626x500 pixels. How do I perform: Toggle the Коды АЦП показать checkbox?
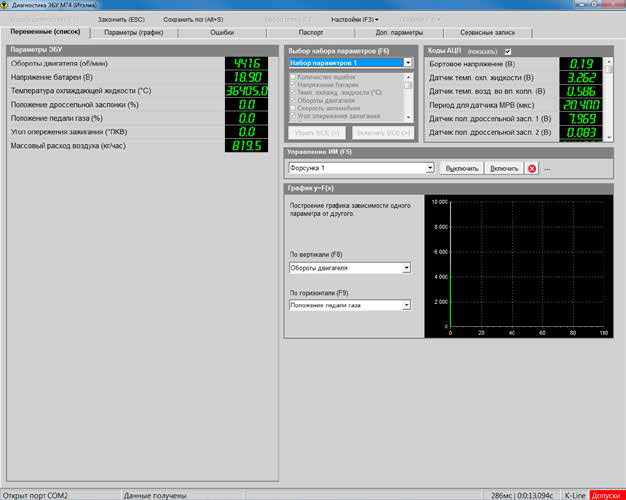click(x=508, y=51)
